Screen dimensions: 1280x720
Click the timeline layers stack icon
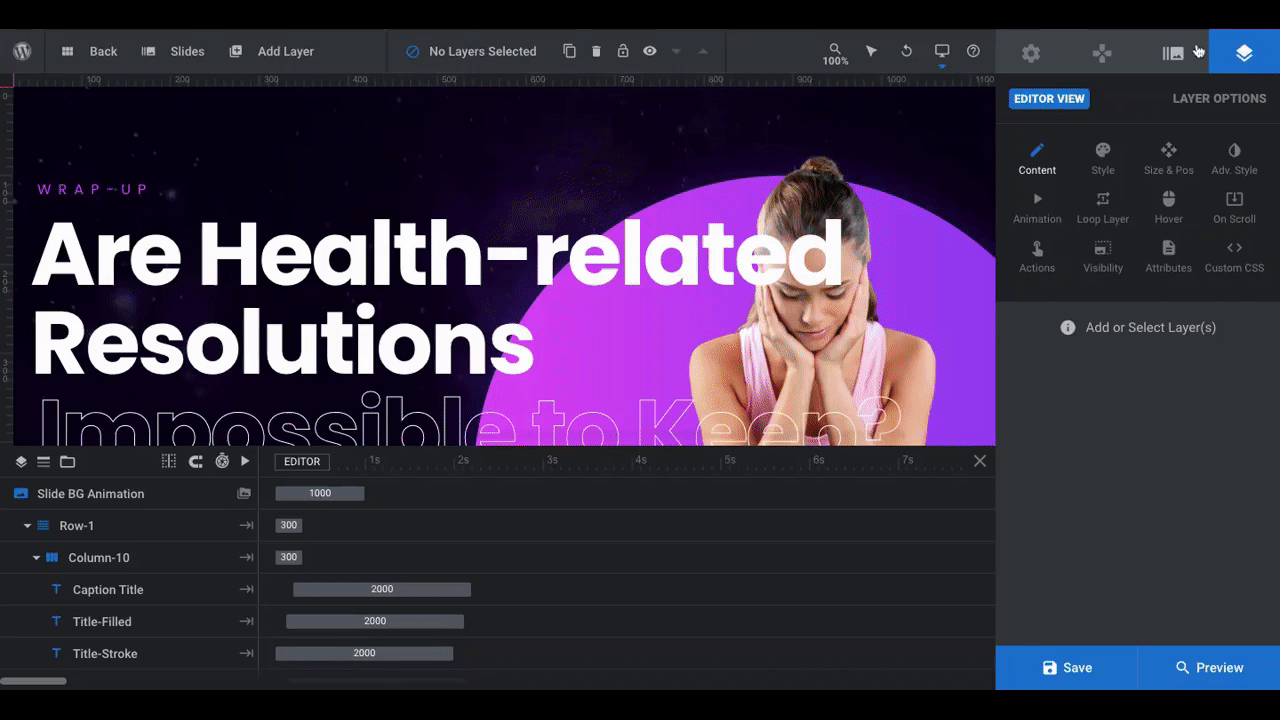click(x=21, y=461)
